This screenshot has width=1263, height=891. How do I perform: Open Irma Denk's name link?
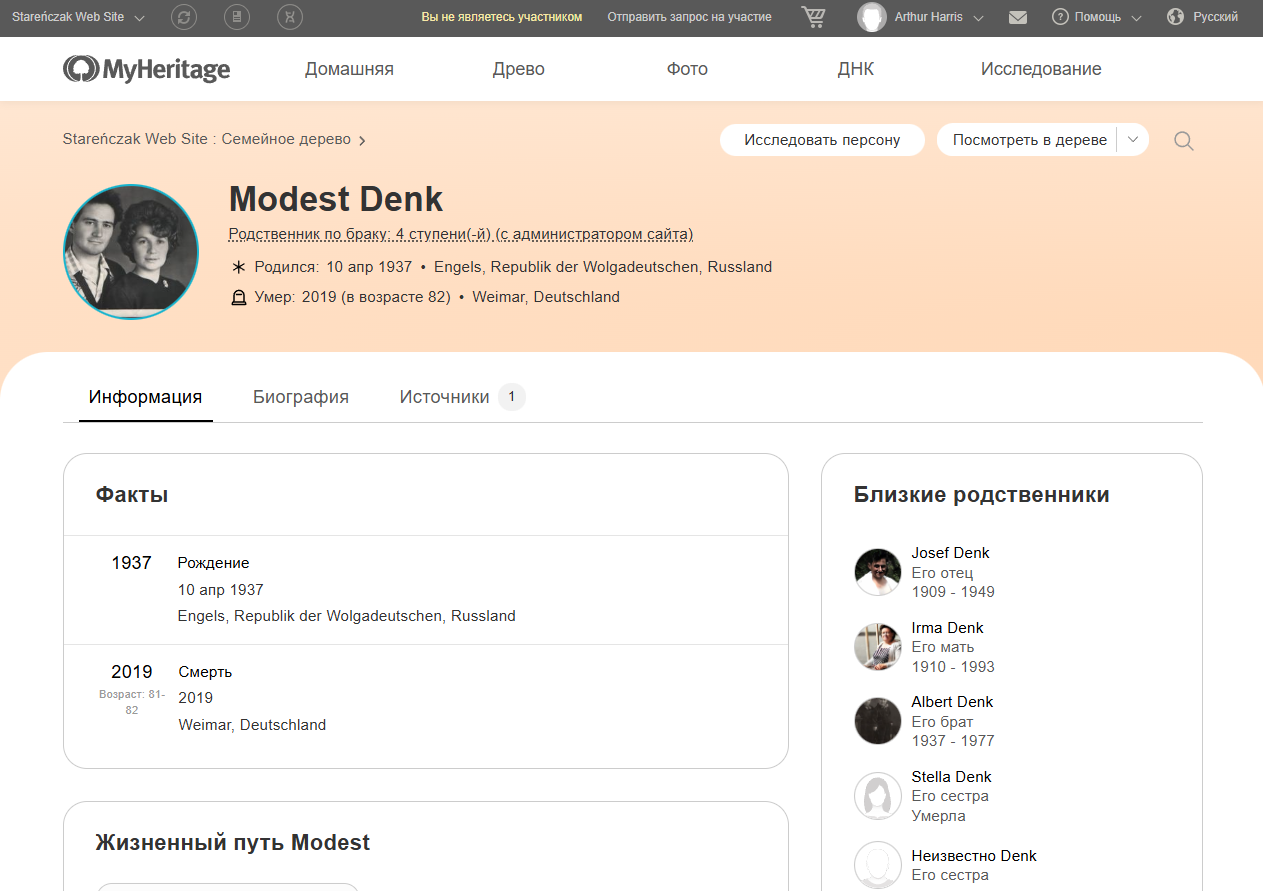(947, 628)
